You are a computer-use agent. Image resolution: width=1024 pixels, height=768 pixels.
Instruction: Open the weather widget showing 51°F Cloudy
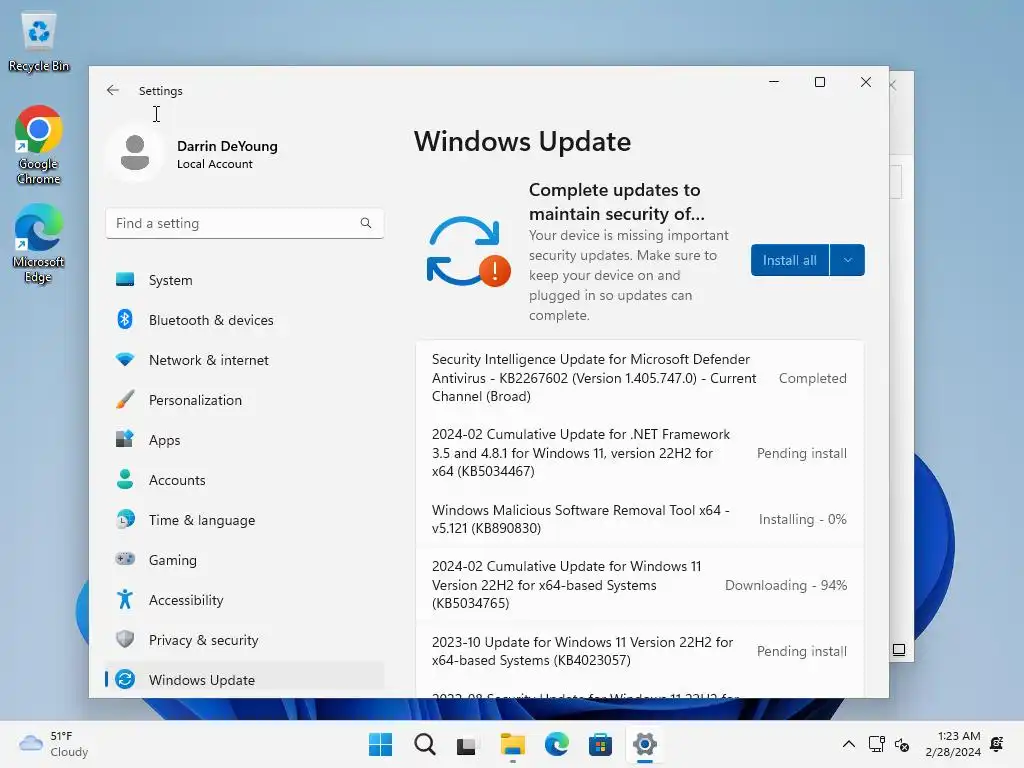point(54,744)
